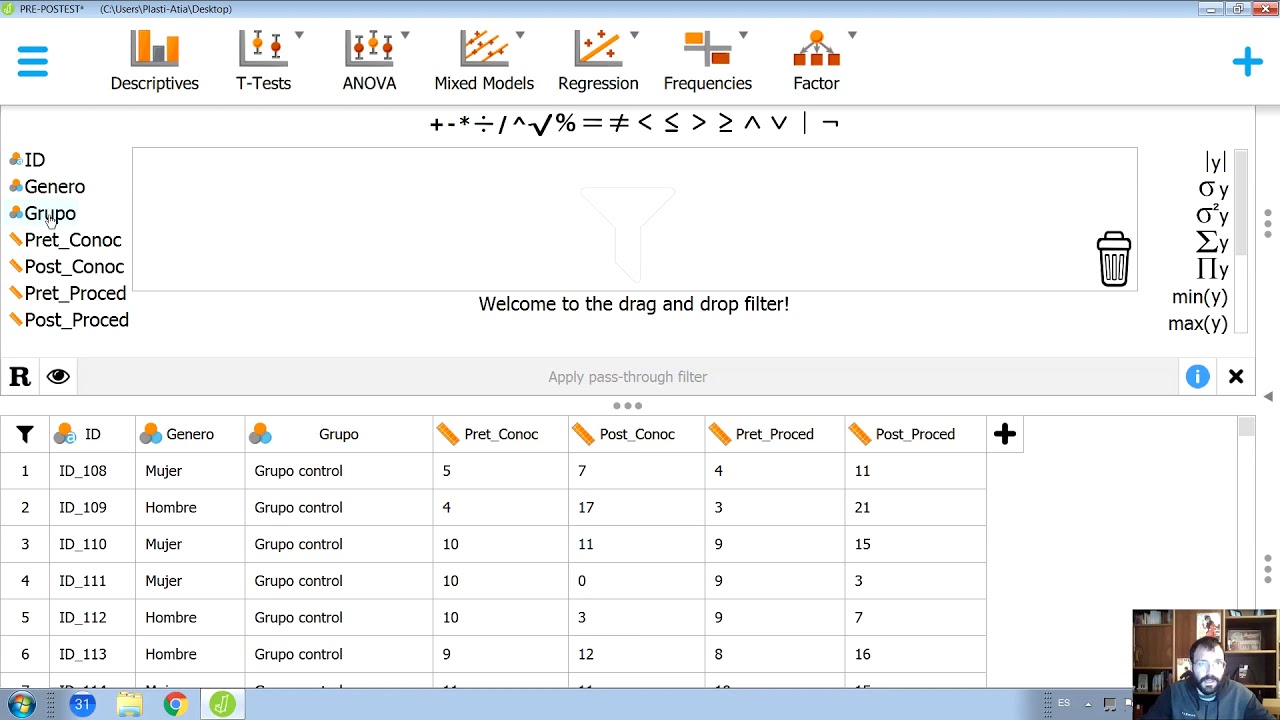Click the trash can icon in filter

[1113, 259]
